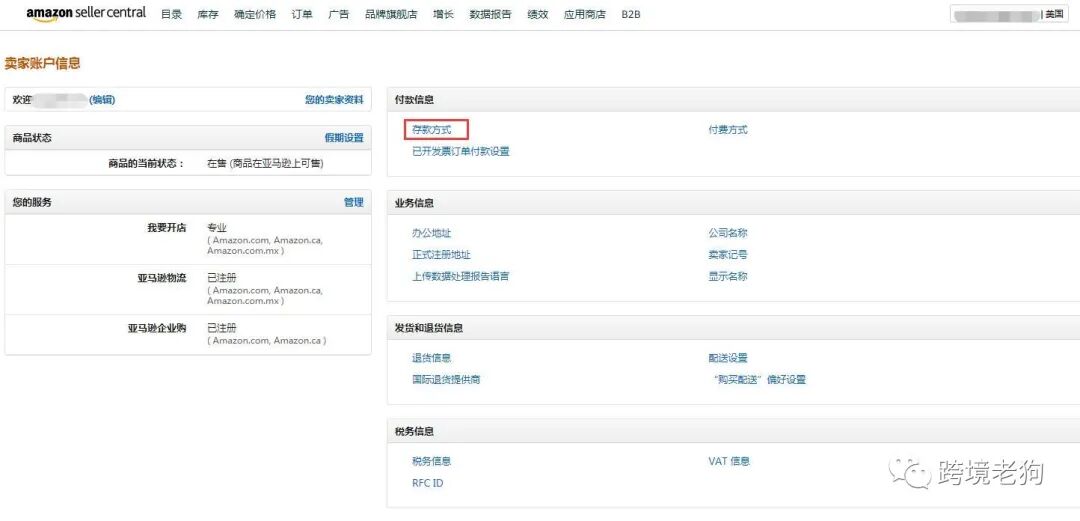Click the 卖家账户信息 page heading
This screenshot has height=521, width=1080.
[43, 63]
